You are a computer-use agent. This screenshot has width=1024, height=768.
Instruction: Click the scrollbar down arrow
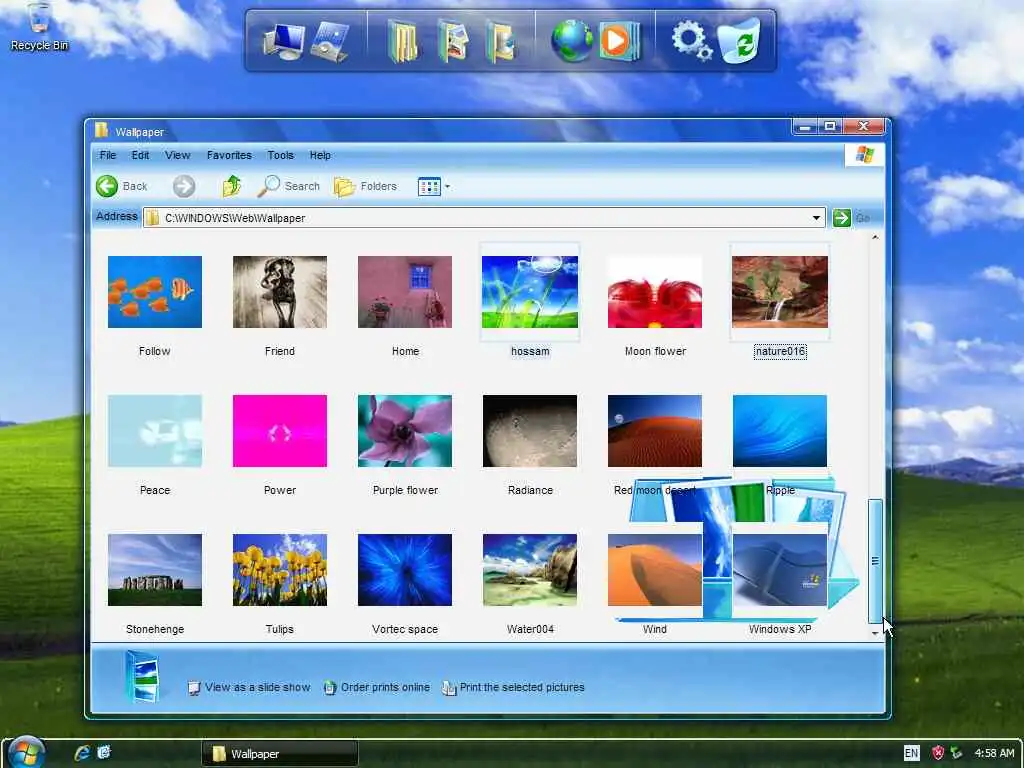pyautogui.click(x=875, y=633)
